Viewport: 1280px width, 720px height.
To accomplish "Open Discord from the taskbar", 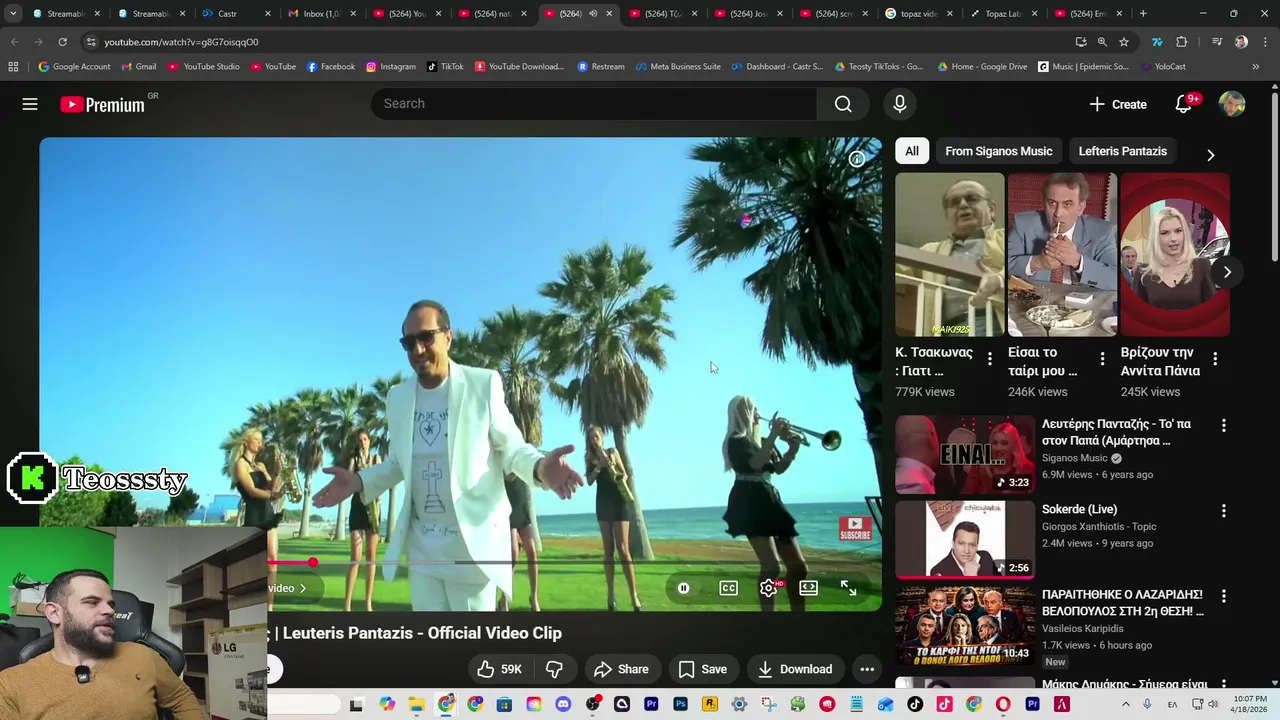I will [x=563, y=704].
